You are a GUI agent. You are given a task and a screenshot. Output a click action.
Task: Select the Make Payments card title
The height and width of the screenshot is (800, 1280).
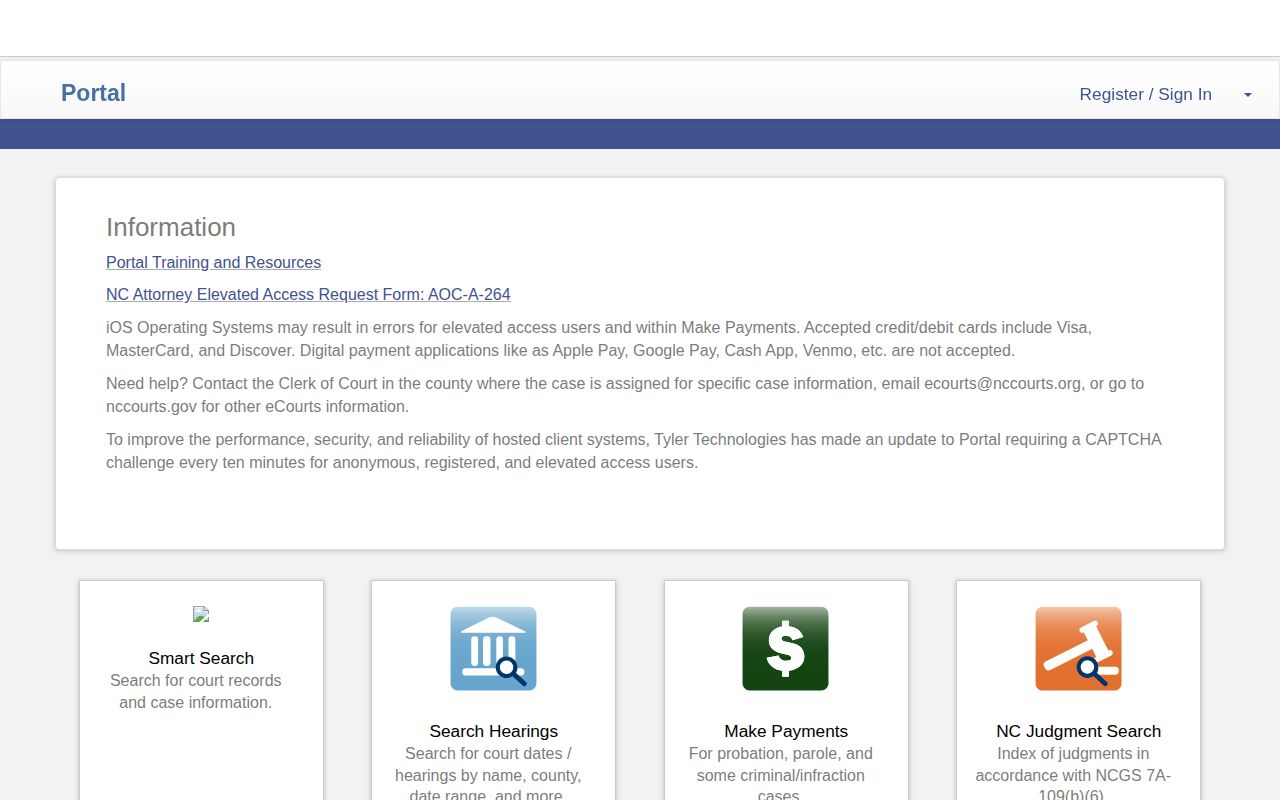(786, 731)
